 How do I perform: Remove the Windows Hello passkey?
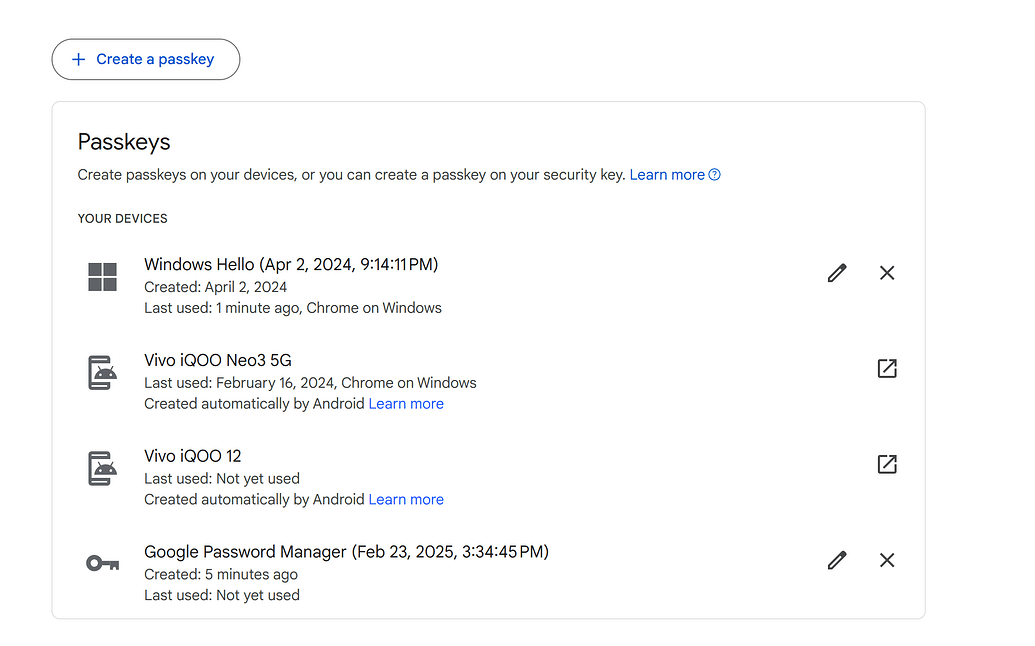(x=887, y=273)
